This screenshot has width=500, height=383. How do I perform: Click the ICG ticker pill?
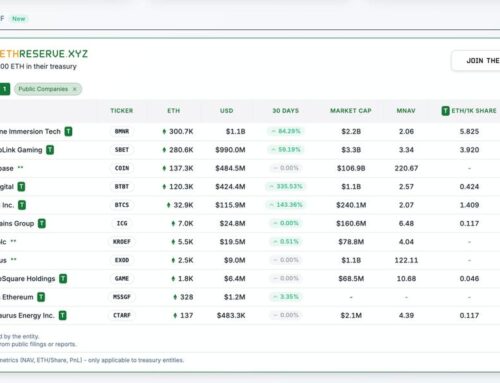point(122,223)
